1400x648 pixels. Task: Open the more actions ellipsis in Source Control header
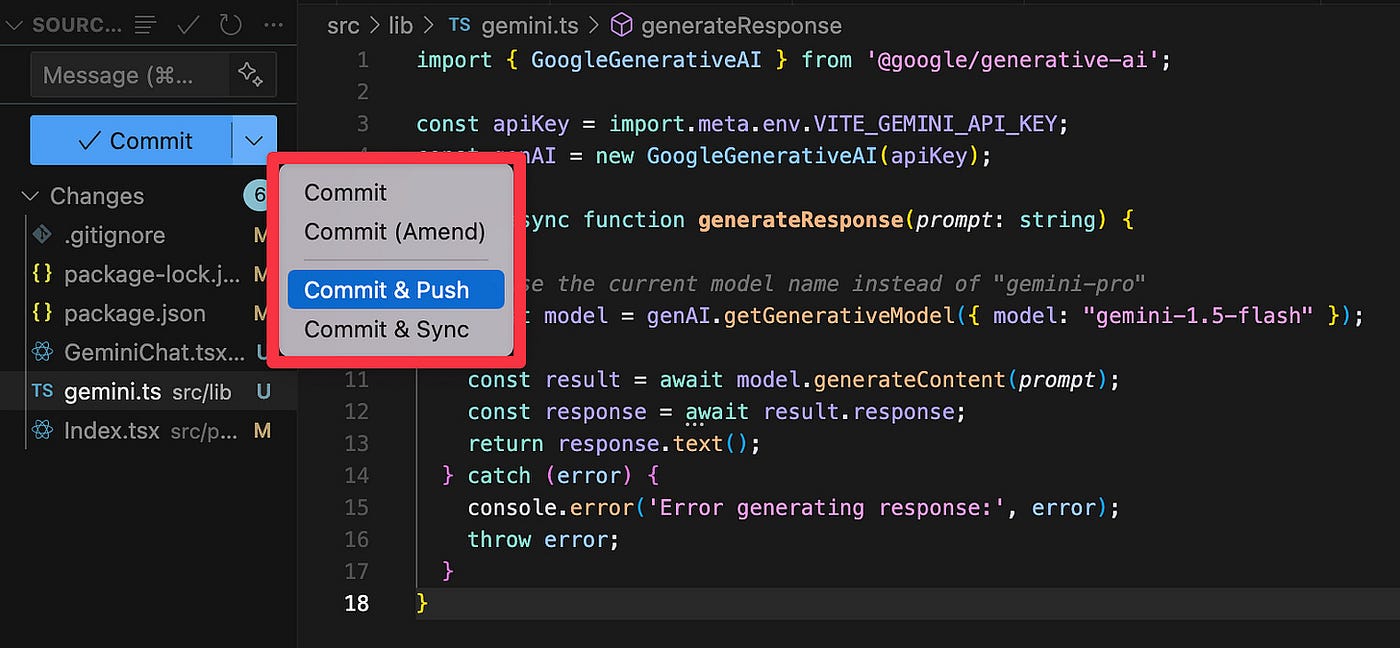[272, 24]
